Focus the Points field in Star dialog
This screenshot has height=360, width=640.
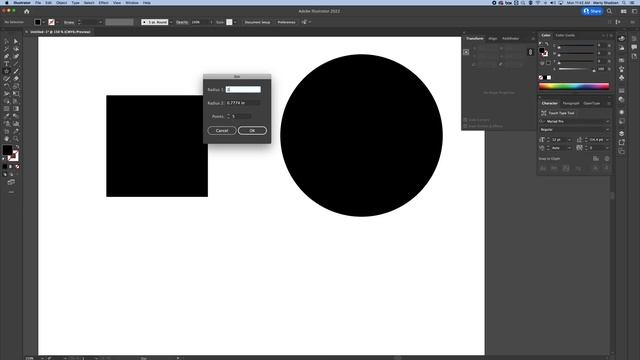point(242,116)
